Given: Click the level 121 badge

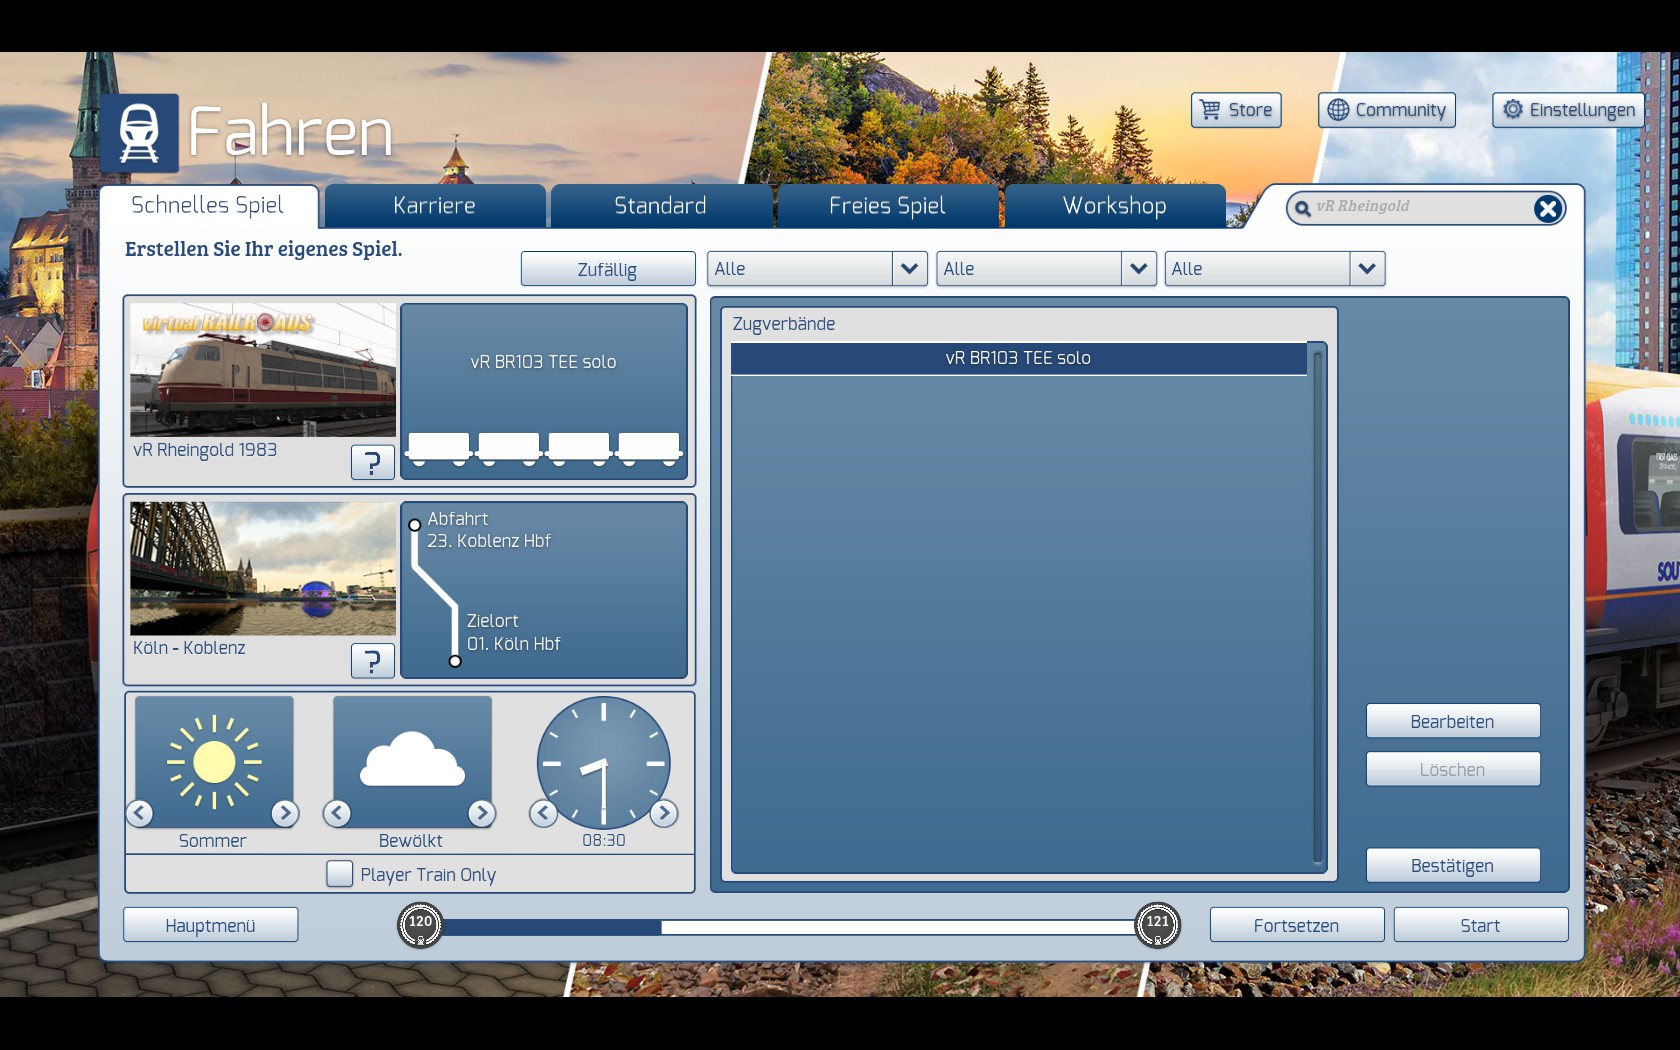Looking at the screenshot, I should pos(1157,925).
